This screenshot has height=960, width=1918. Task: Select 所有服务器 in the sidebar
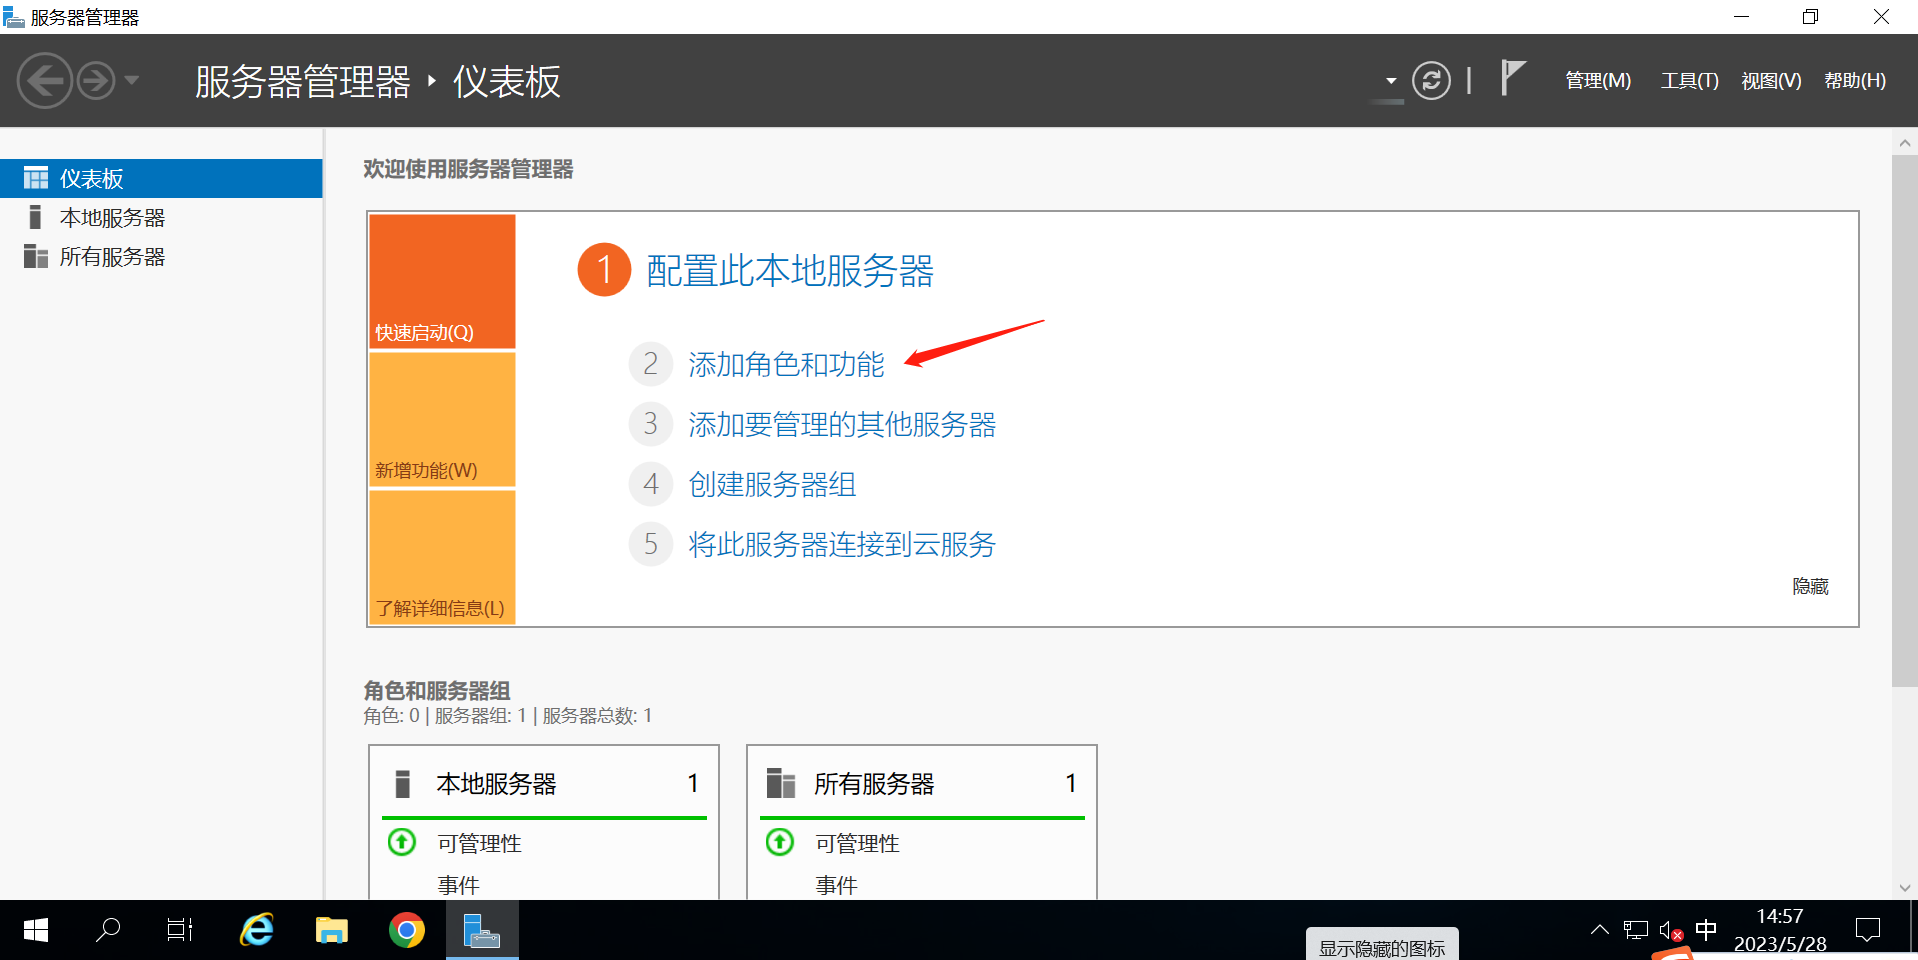(x=112, y=257)
